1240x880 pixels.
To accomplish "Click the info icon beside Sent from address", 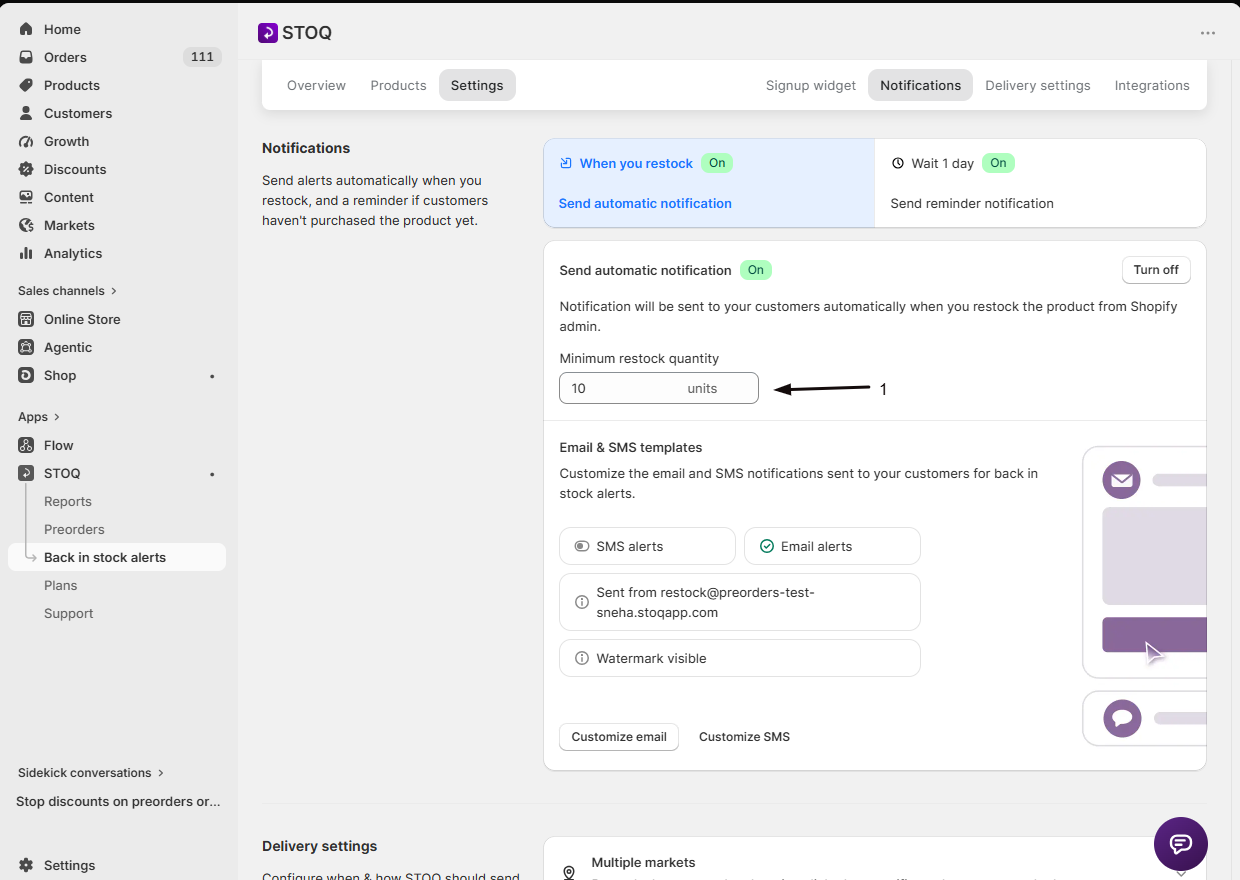I will click(582, 602).
